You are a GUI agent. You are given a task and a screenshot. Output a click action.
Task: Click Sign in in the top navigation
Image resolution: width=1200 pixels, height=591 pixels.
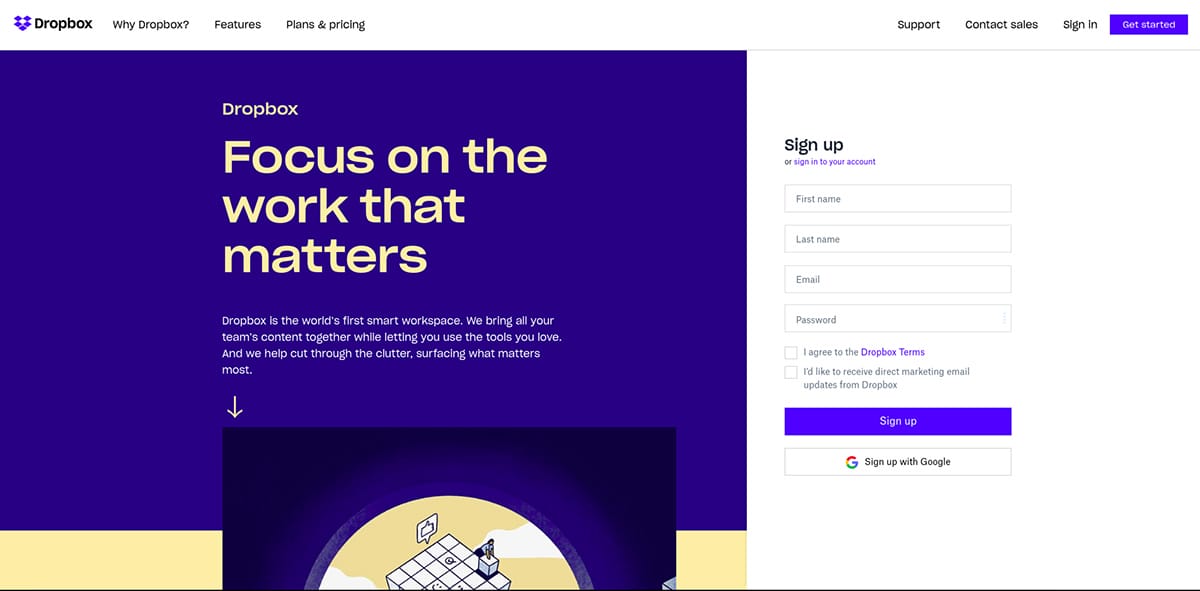(1079, 25)
